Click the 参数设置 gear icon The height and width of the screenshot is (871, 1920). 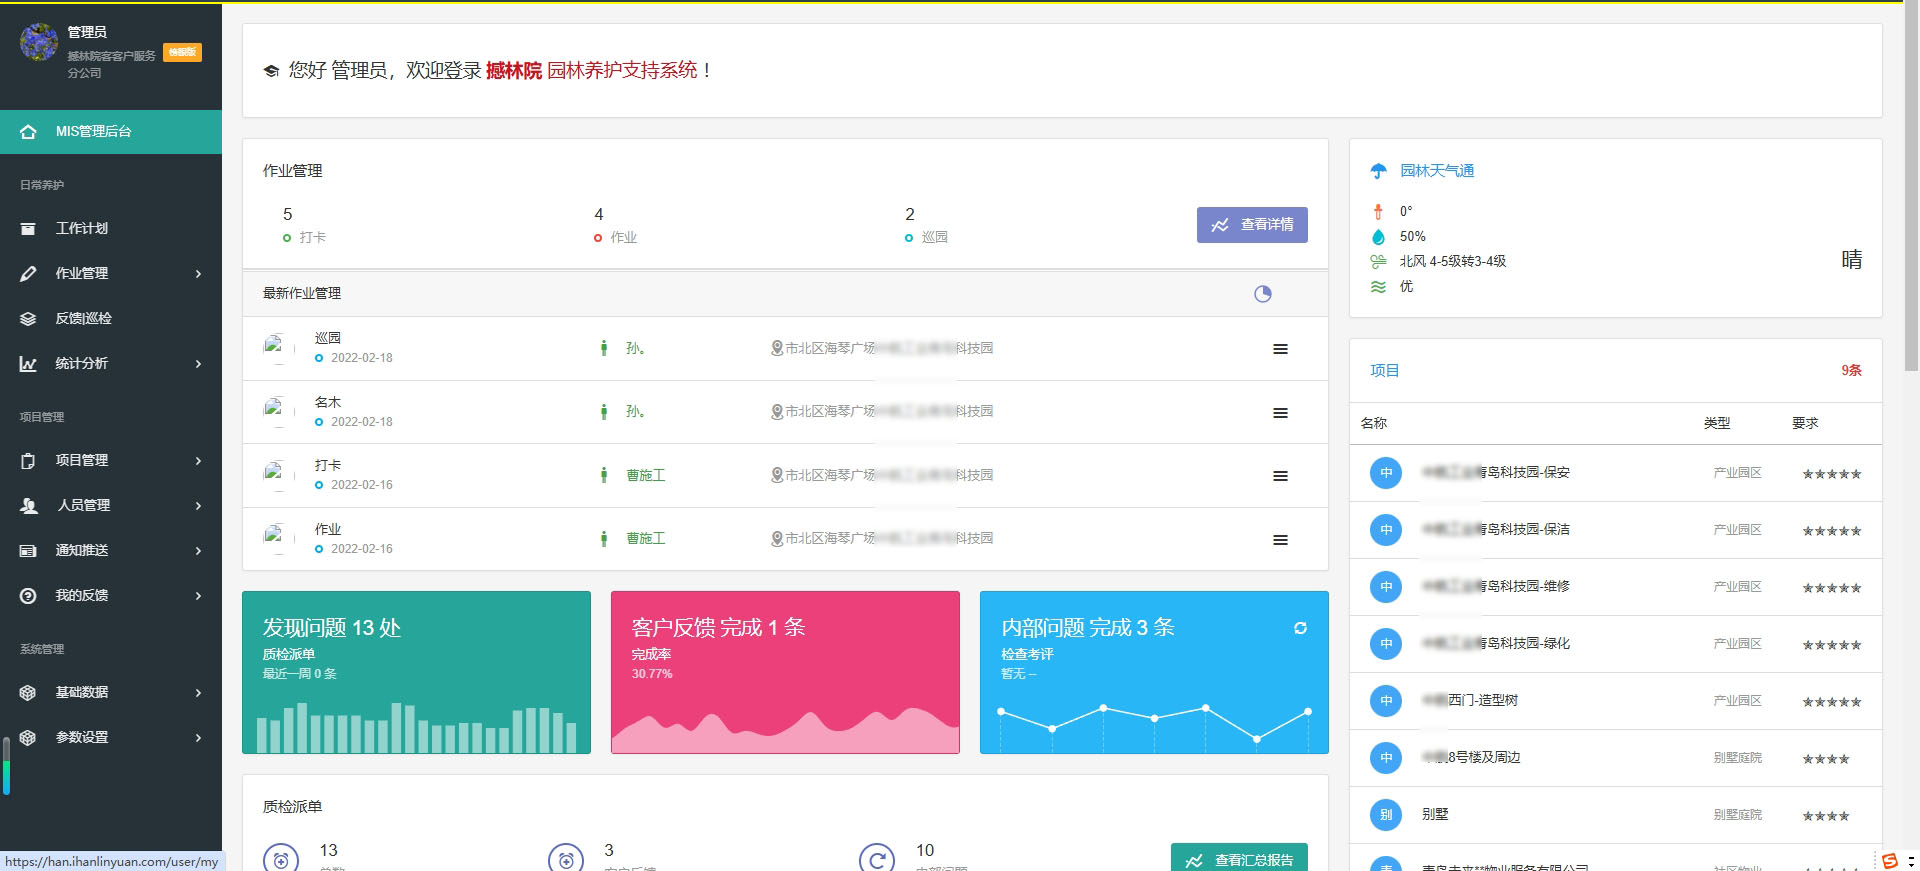click(28, 738)
